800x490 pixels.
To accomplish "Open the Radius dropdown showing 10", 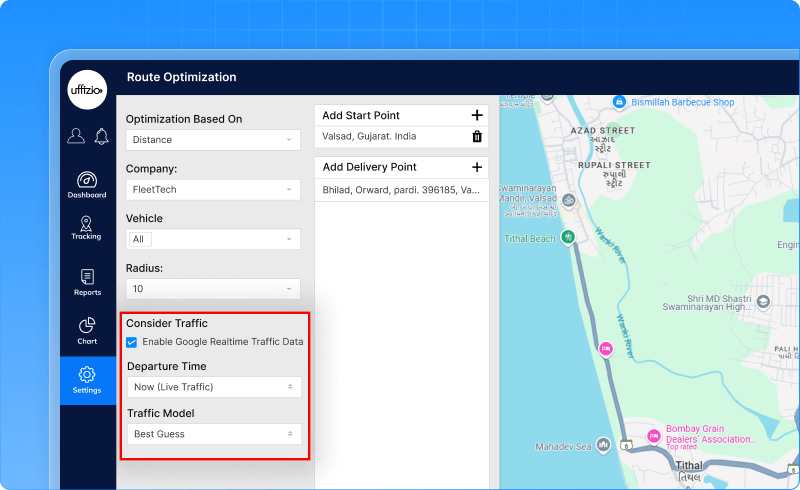I will (x=213, y=289).
